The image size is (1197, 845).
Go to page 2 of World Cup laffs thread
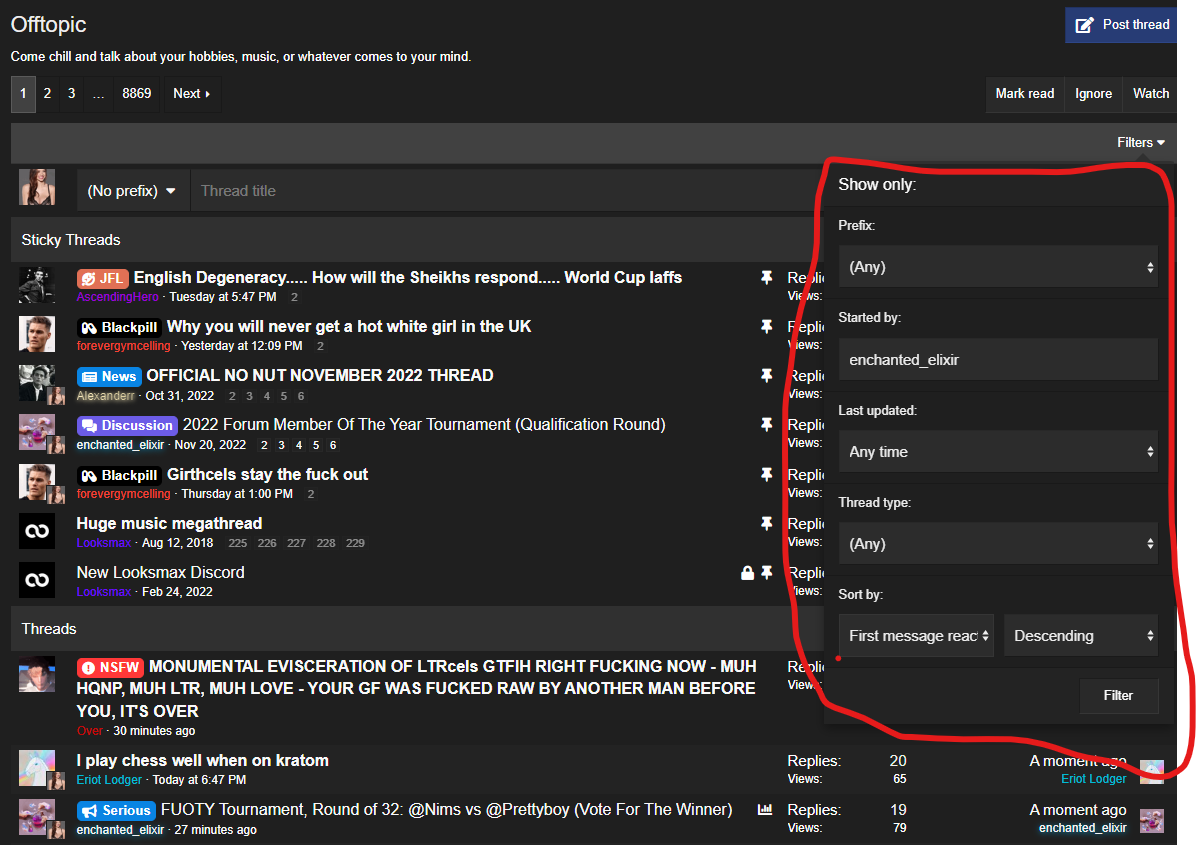295,298
